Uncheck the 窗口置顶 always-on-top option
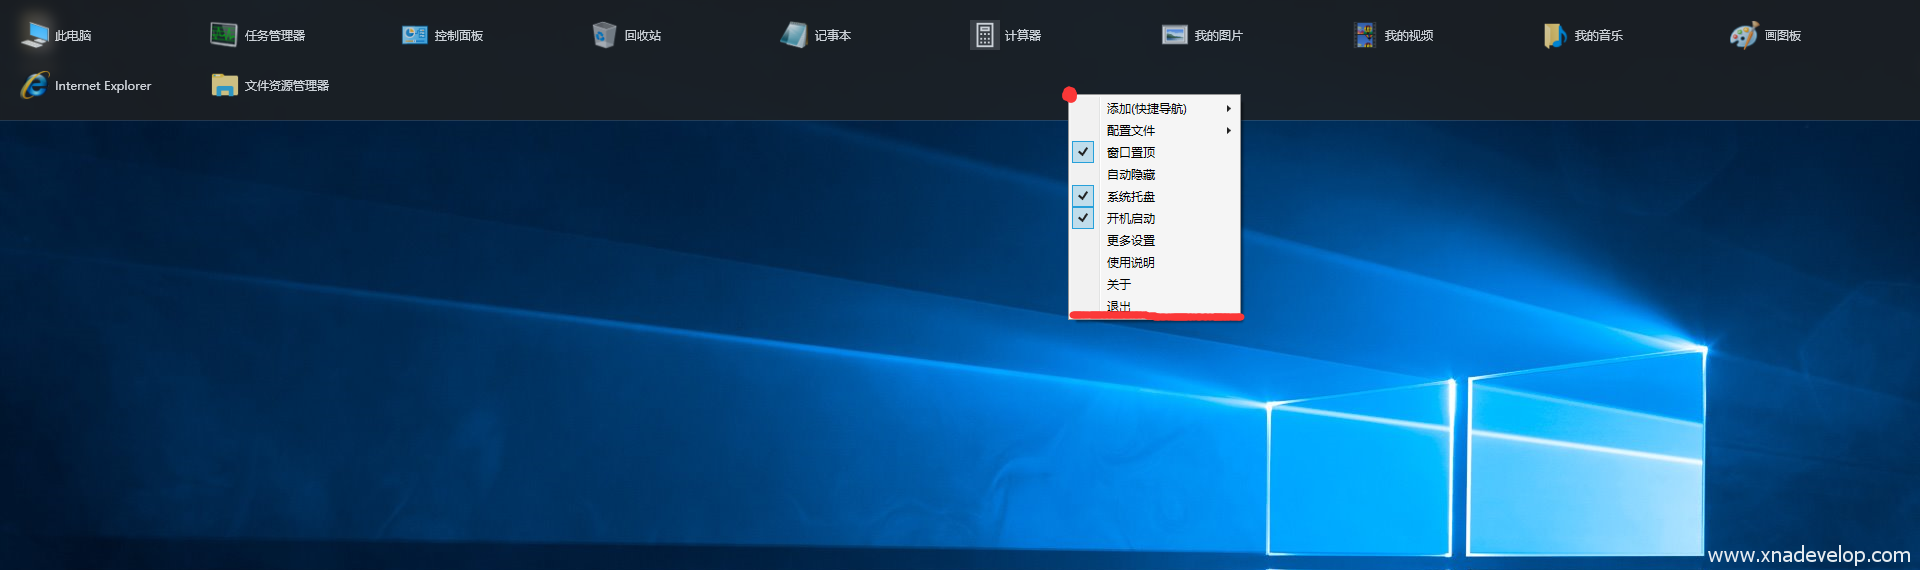Viewport: 1920px width, 570px height. (x=1131, y=152)
